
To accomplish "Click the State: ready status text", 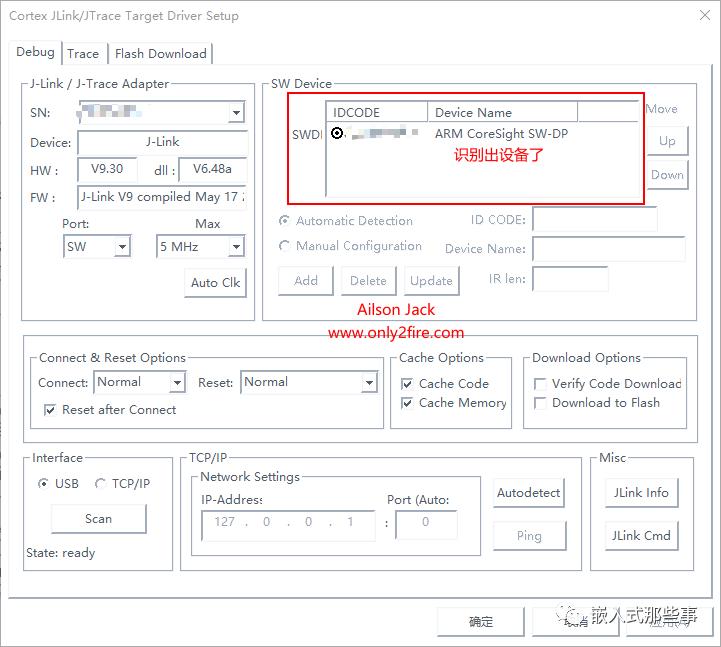I will [61, 553].
